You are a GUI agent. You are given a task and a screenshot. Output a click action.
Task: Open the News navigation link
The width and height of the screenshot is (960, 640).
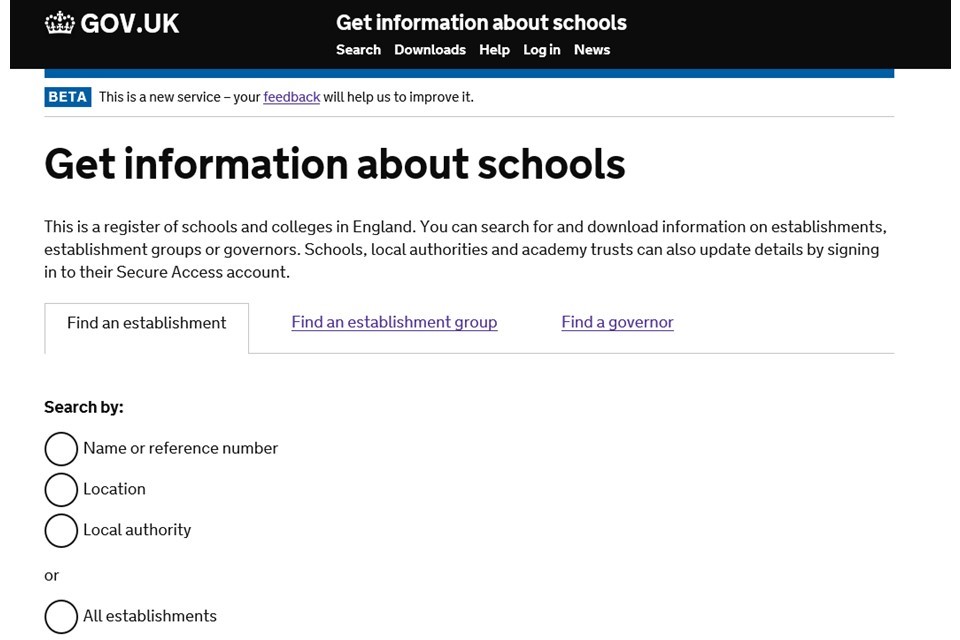[592, 50]
